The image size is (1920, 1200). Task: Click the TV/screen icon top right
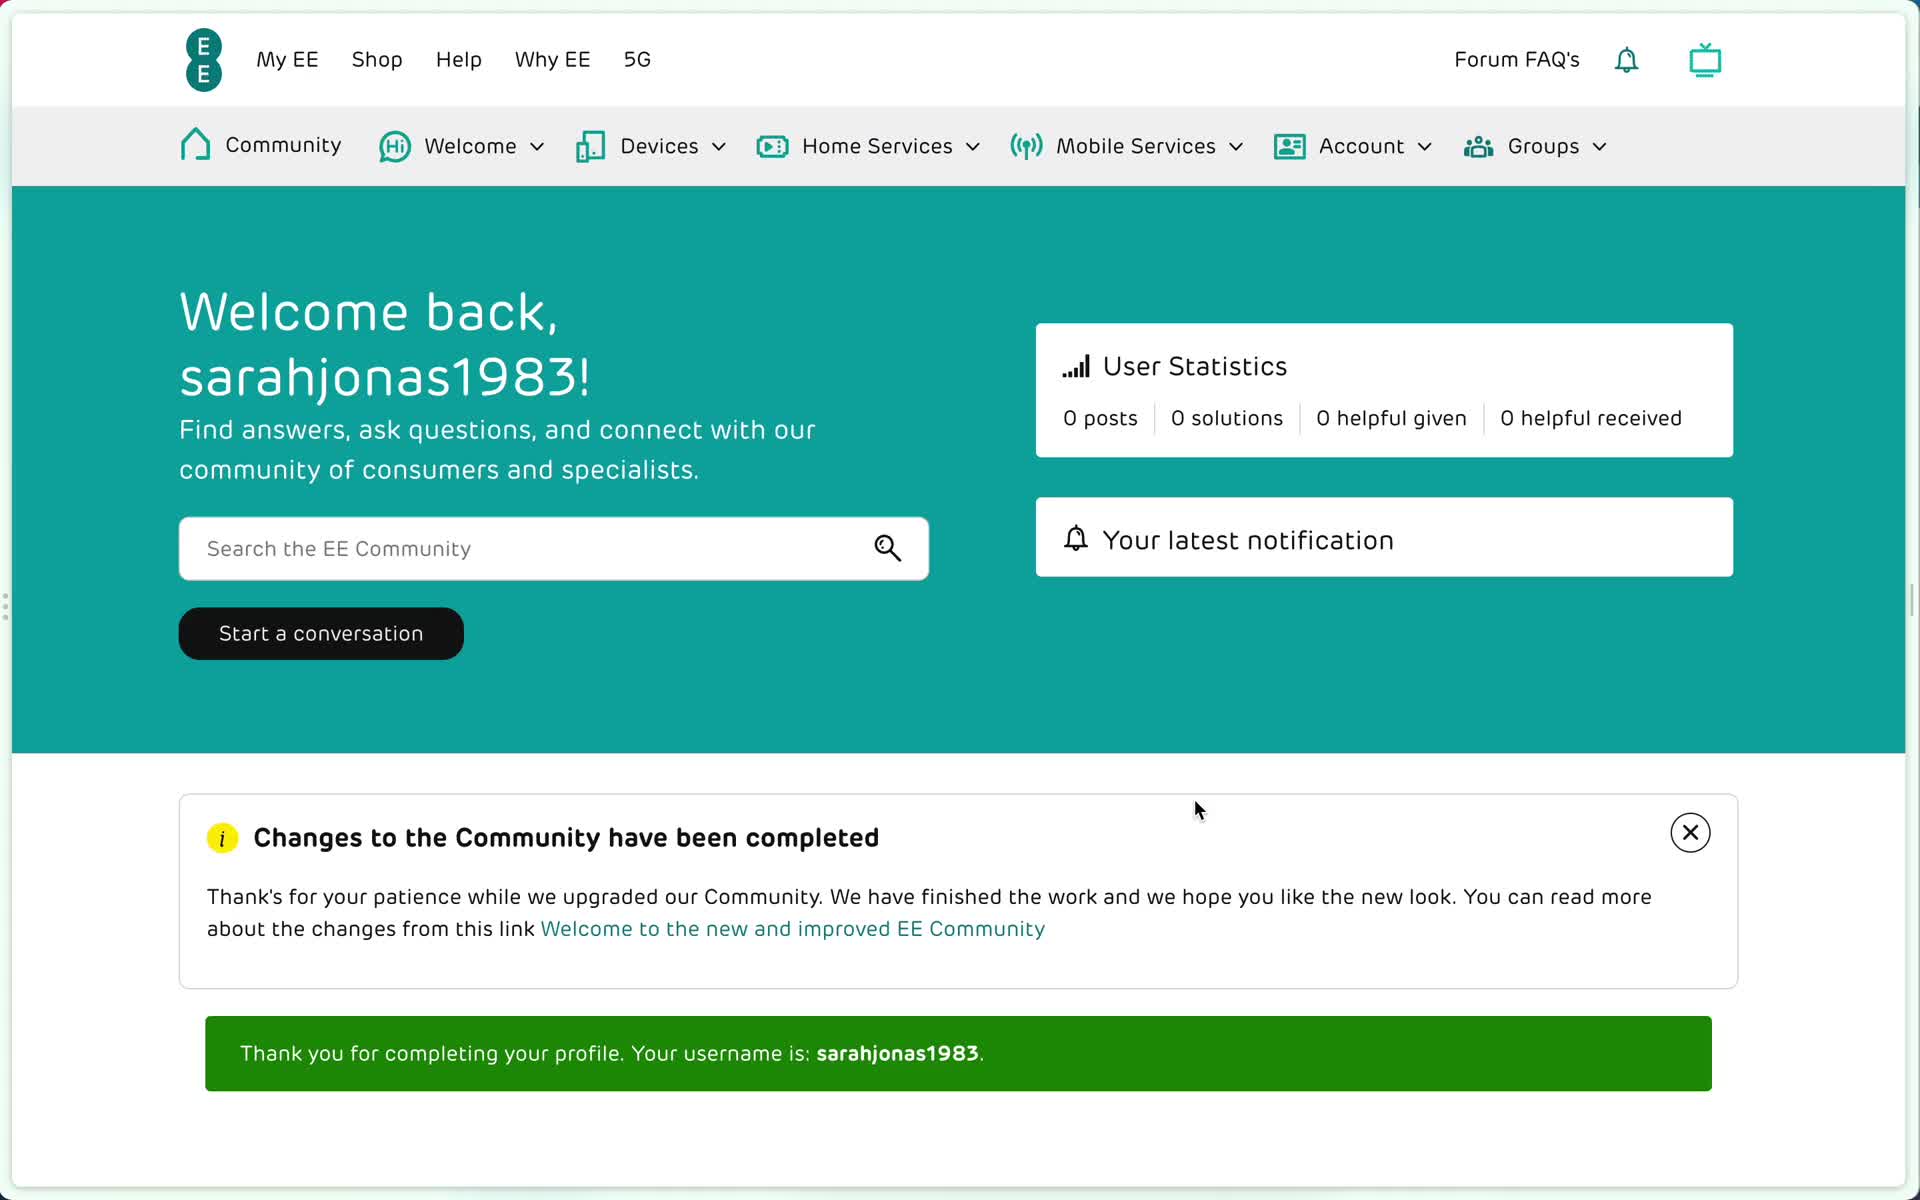(x=1704, y=58)
